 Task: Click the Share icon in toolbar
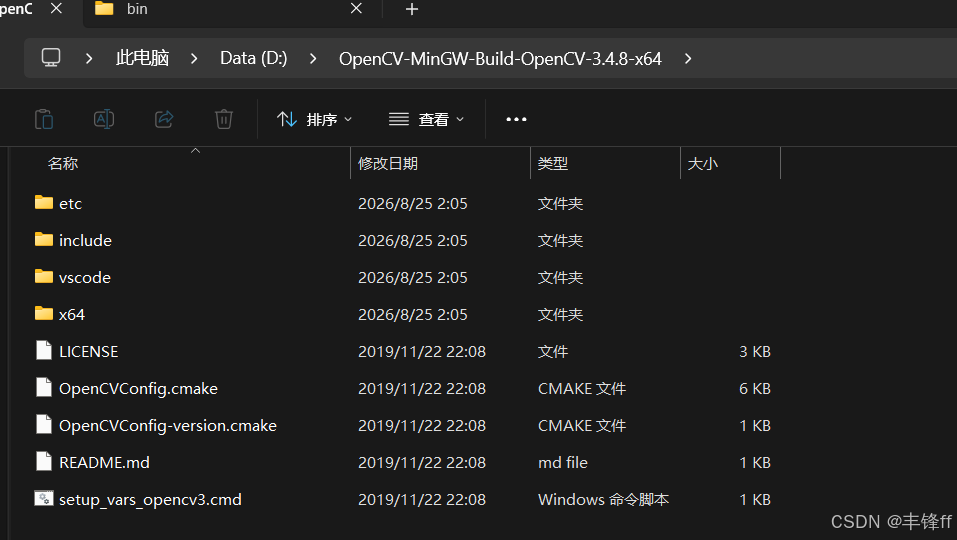click(x=164, y=119)
